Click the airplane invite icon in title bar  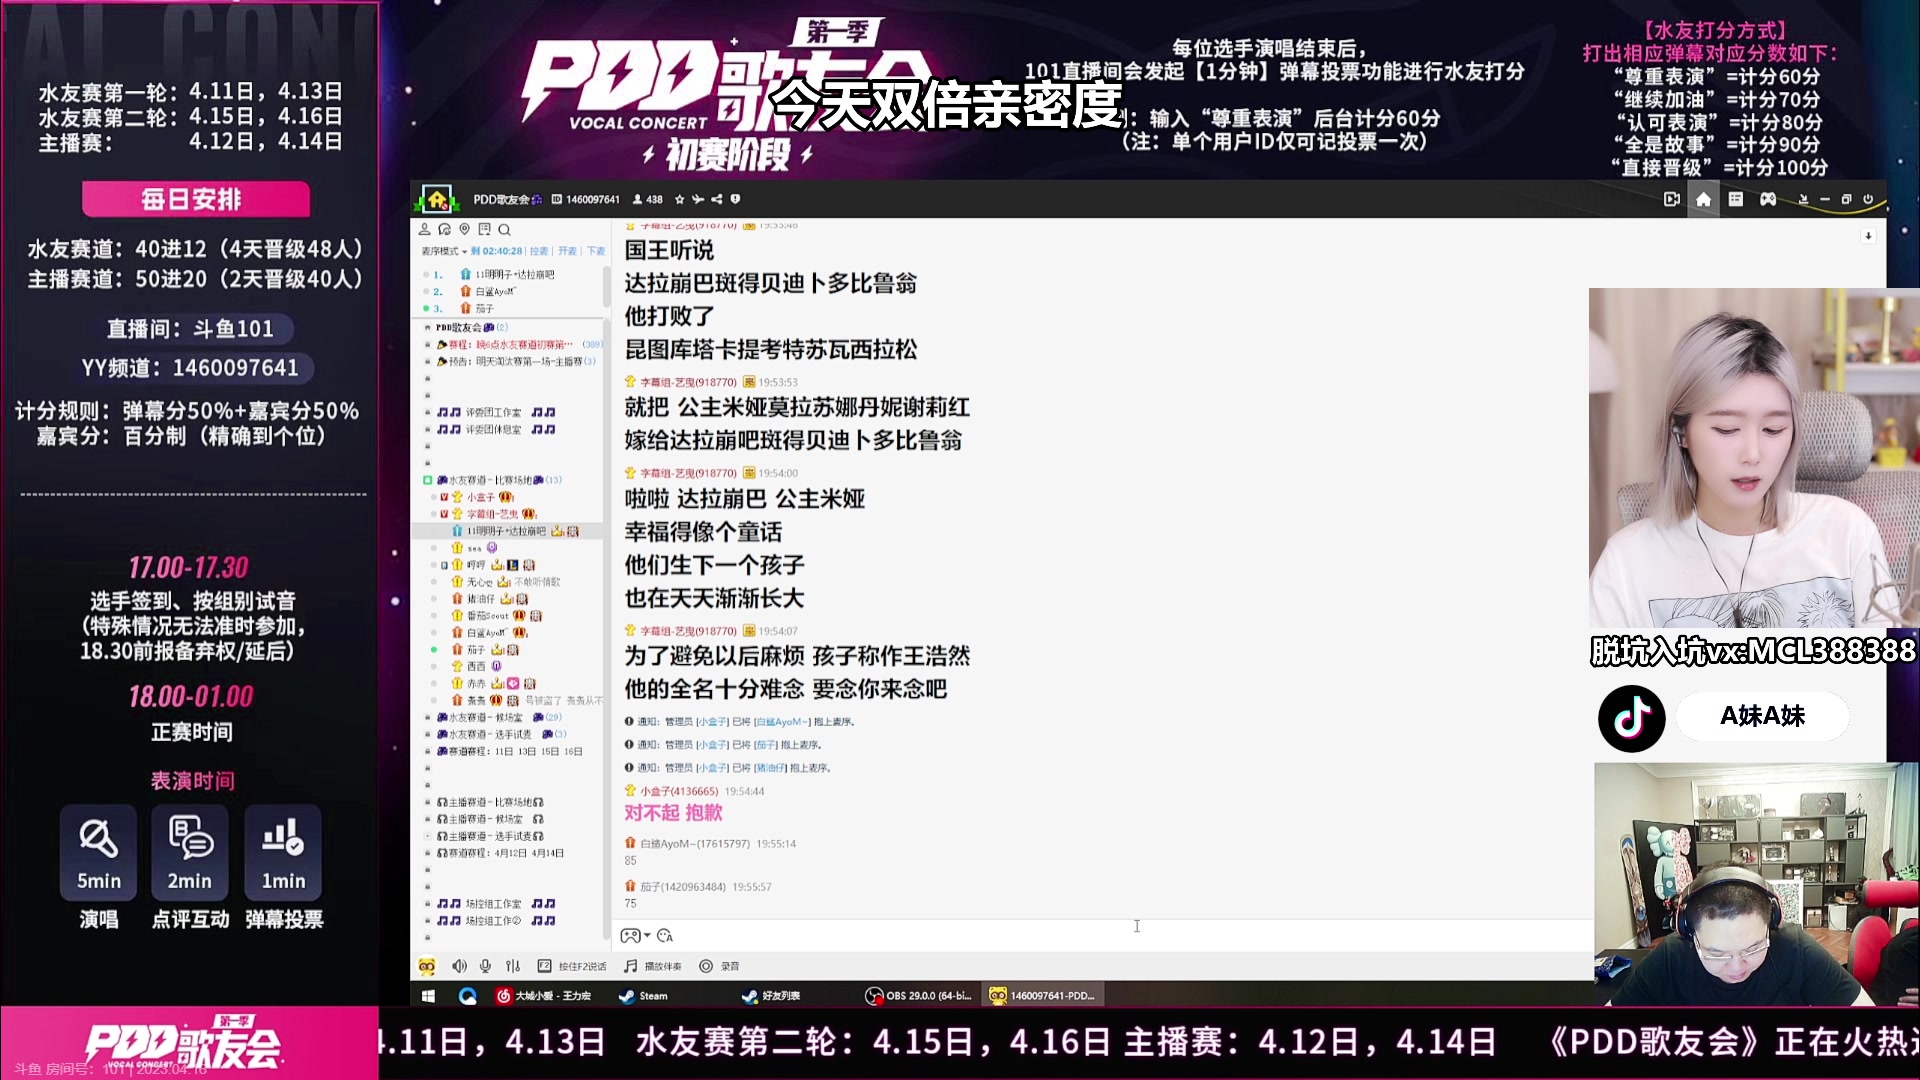tap(698, 199)
